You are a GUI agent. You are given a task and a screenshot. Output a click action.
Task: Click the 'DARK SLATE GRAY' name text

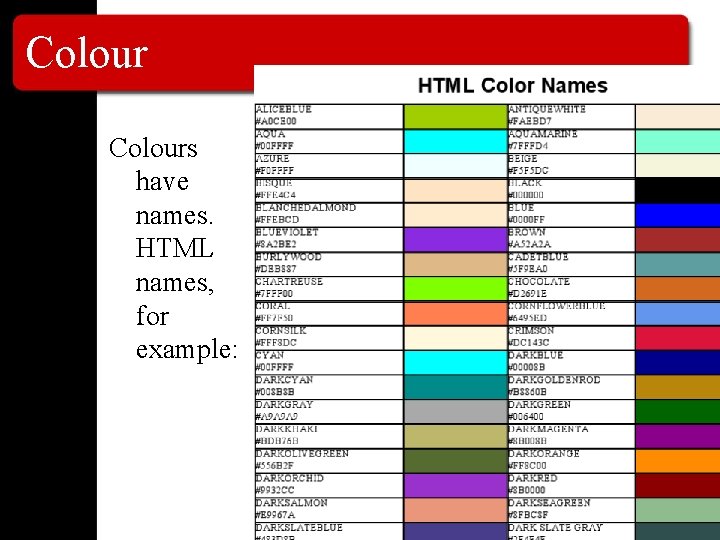[556, 528]
